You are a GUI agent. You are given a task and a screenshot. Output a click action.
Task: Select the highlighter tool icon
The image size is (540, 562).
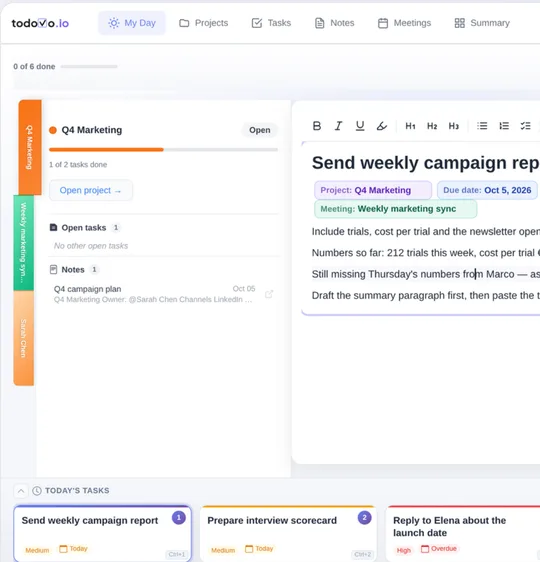(x=382, y=126)
